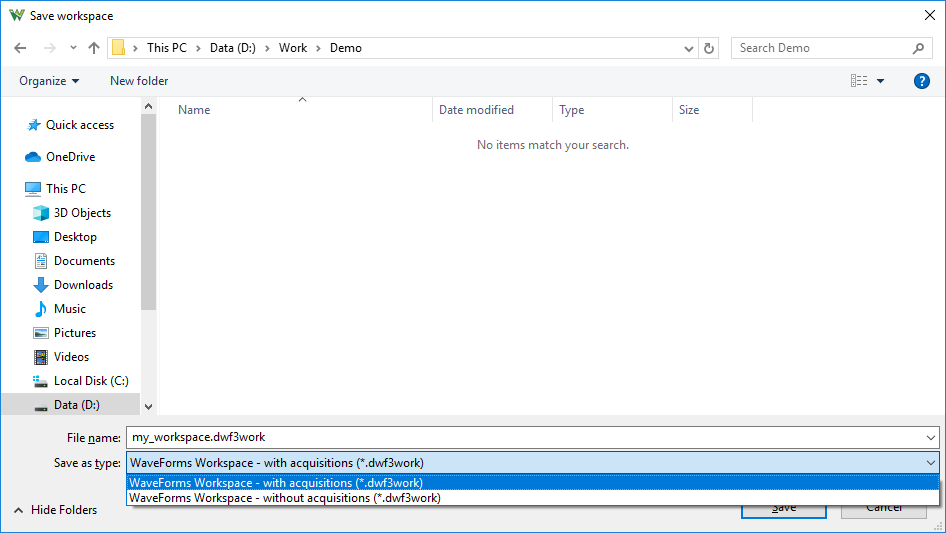Click the back navigation arrow
946x533 pixels.
(x=20, y=48)
